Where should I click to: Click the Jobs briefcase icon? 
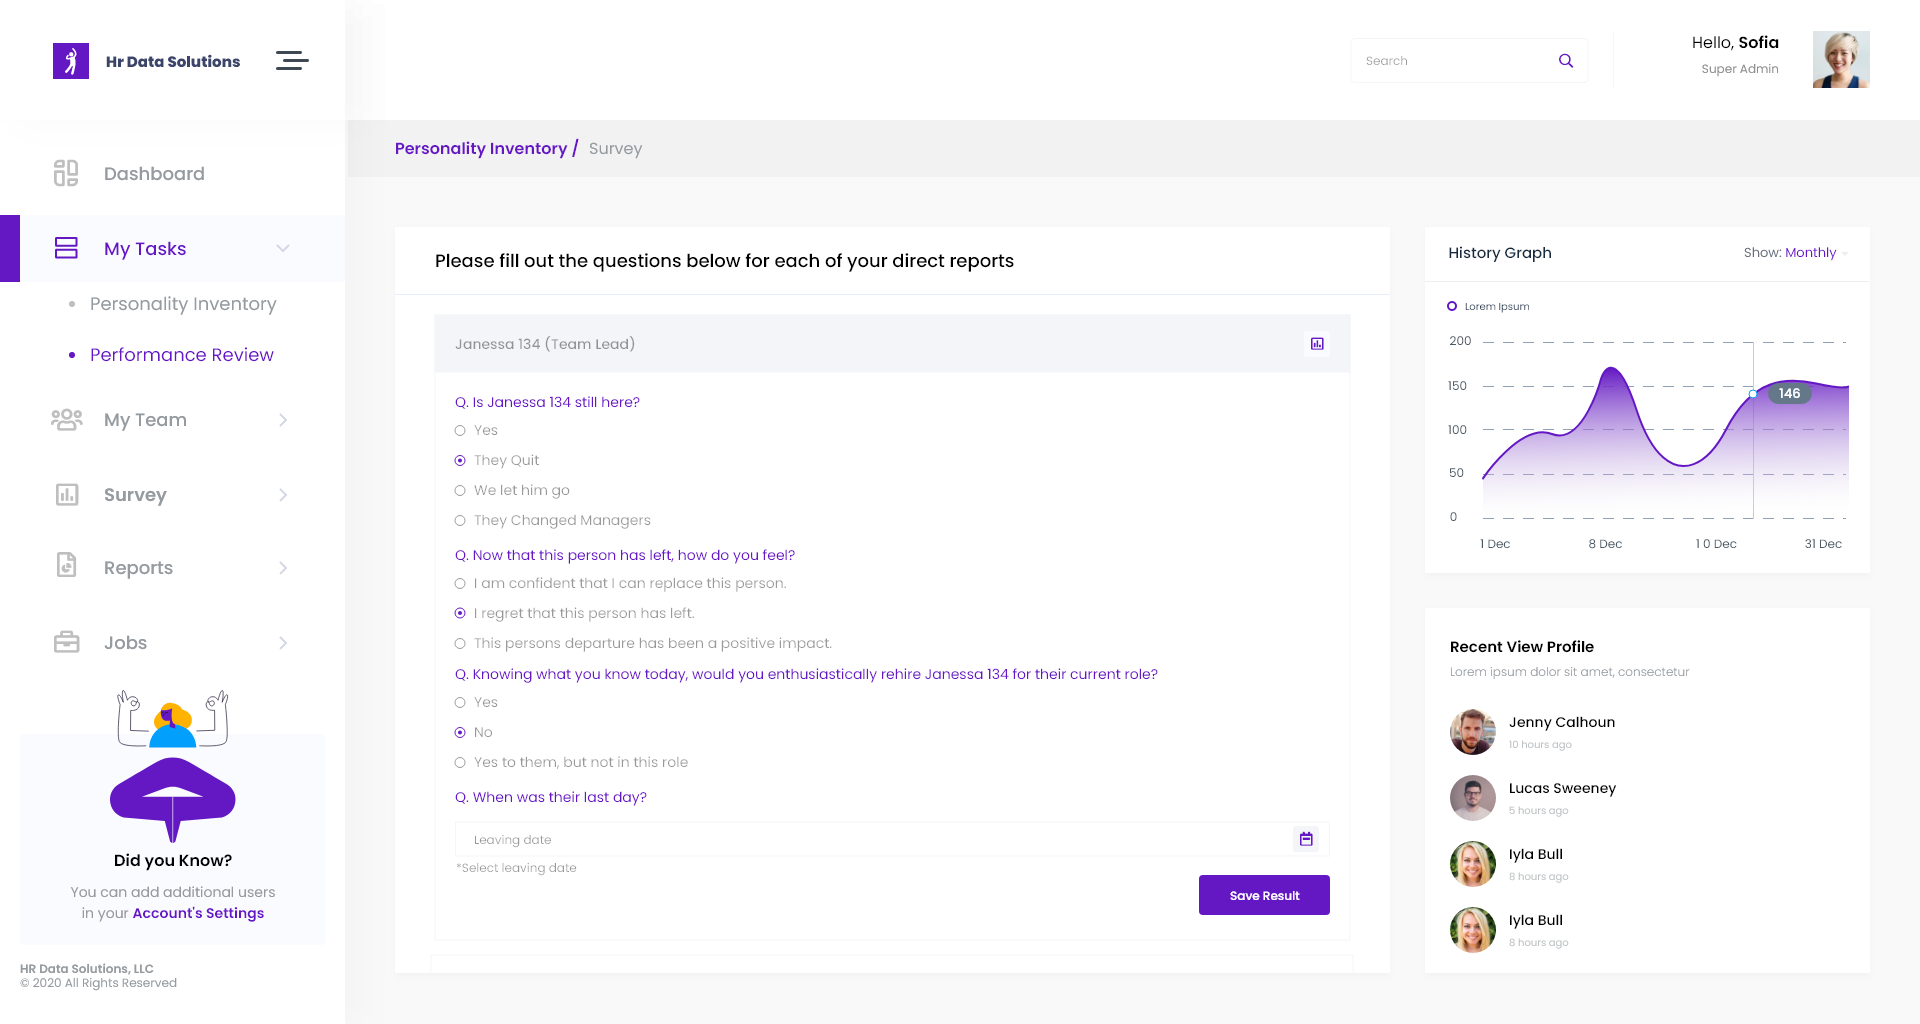66,642
